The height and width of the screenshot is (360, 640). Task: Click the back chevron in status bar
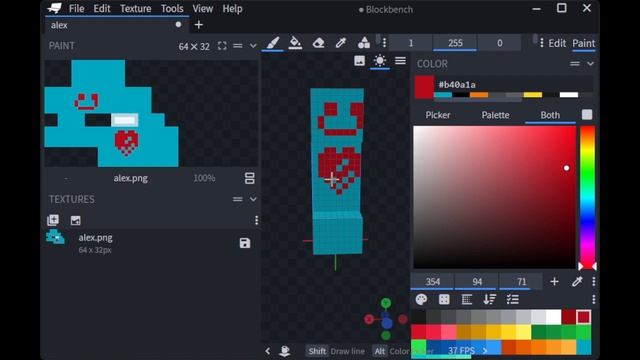click(268, 351)
